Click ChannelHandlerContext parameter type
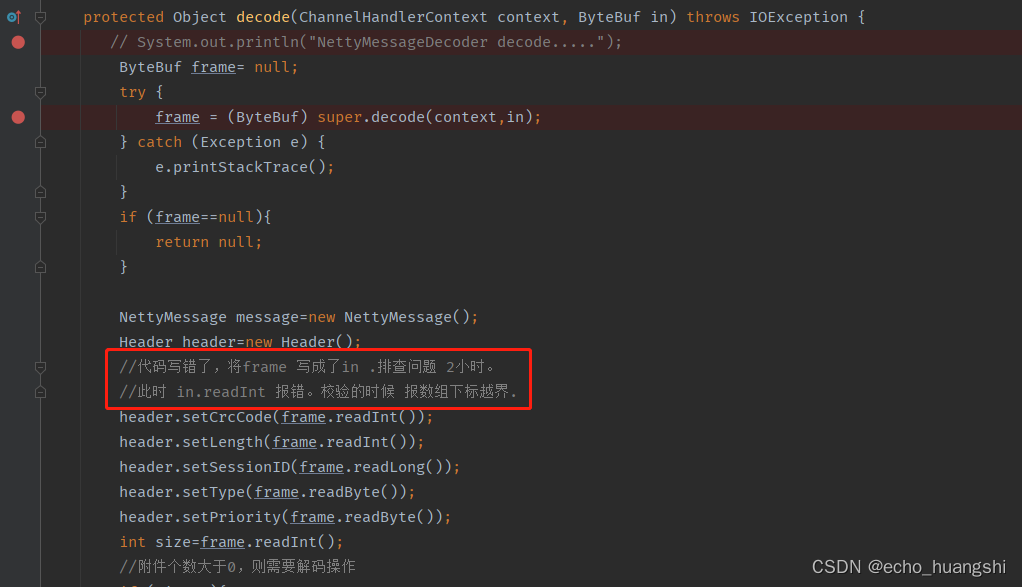The image size is (1022, 587). 393,17
